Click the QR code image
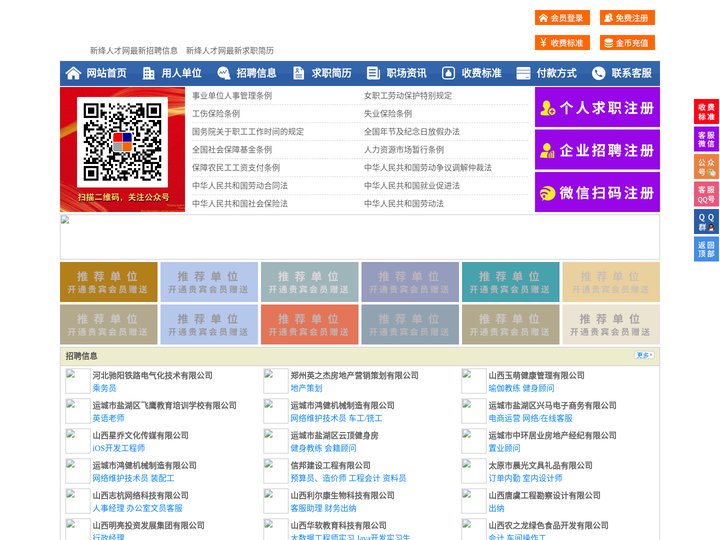Screen dimensions: 720x540 [122, 142]
